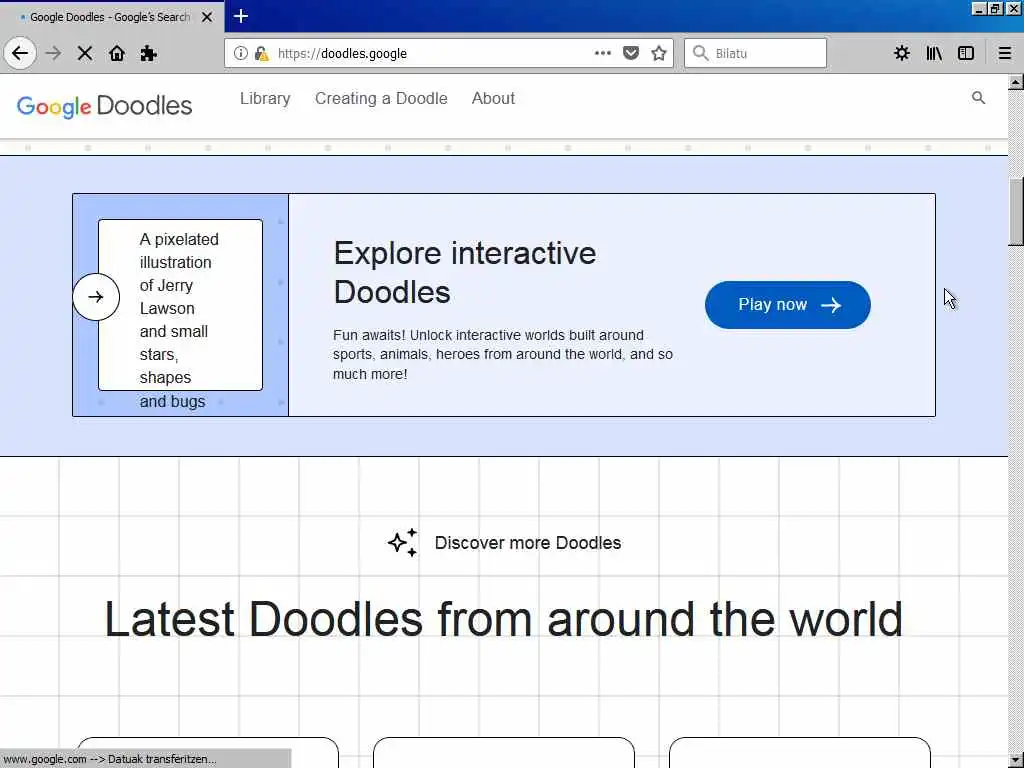This screenshot has width=1024, height=768.
Task: Toggle the sidebar view icon
Action: point(966,53)
